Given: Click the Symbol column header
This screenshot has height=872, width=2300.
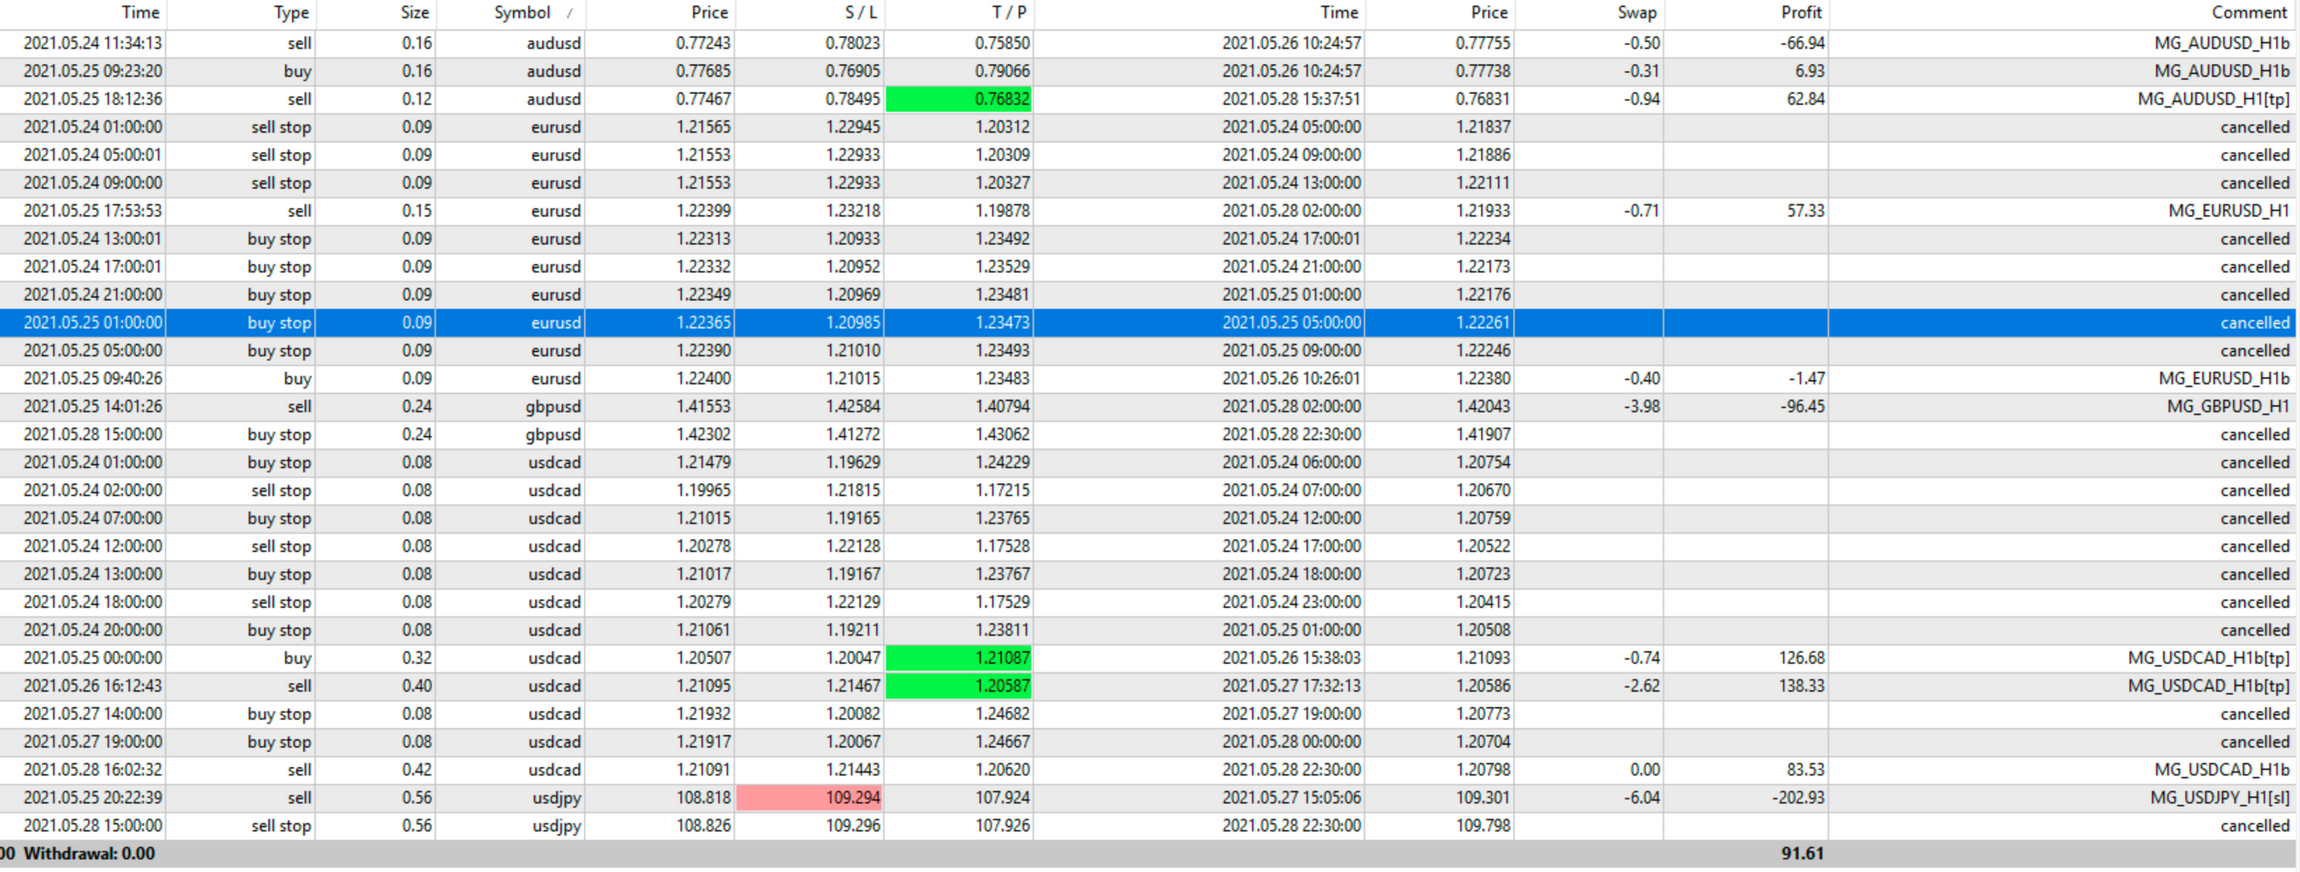Looking at the screenshot, I should (x=522, y=13).
